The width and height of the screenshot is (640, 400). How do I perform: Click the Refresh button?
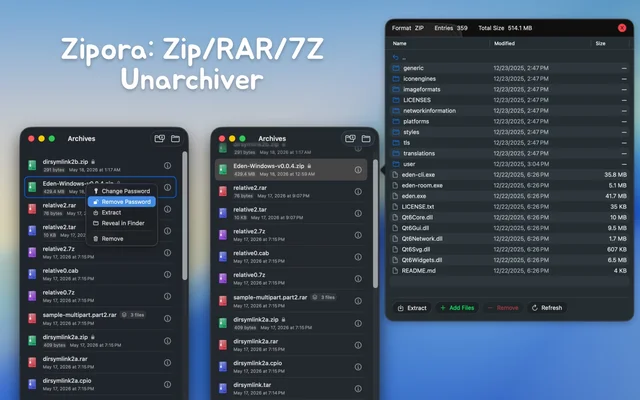tap(547, 308)
